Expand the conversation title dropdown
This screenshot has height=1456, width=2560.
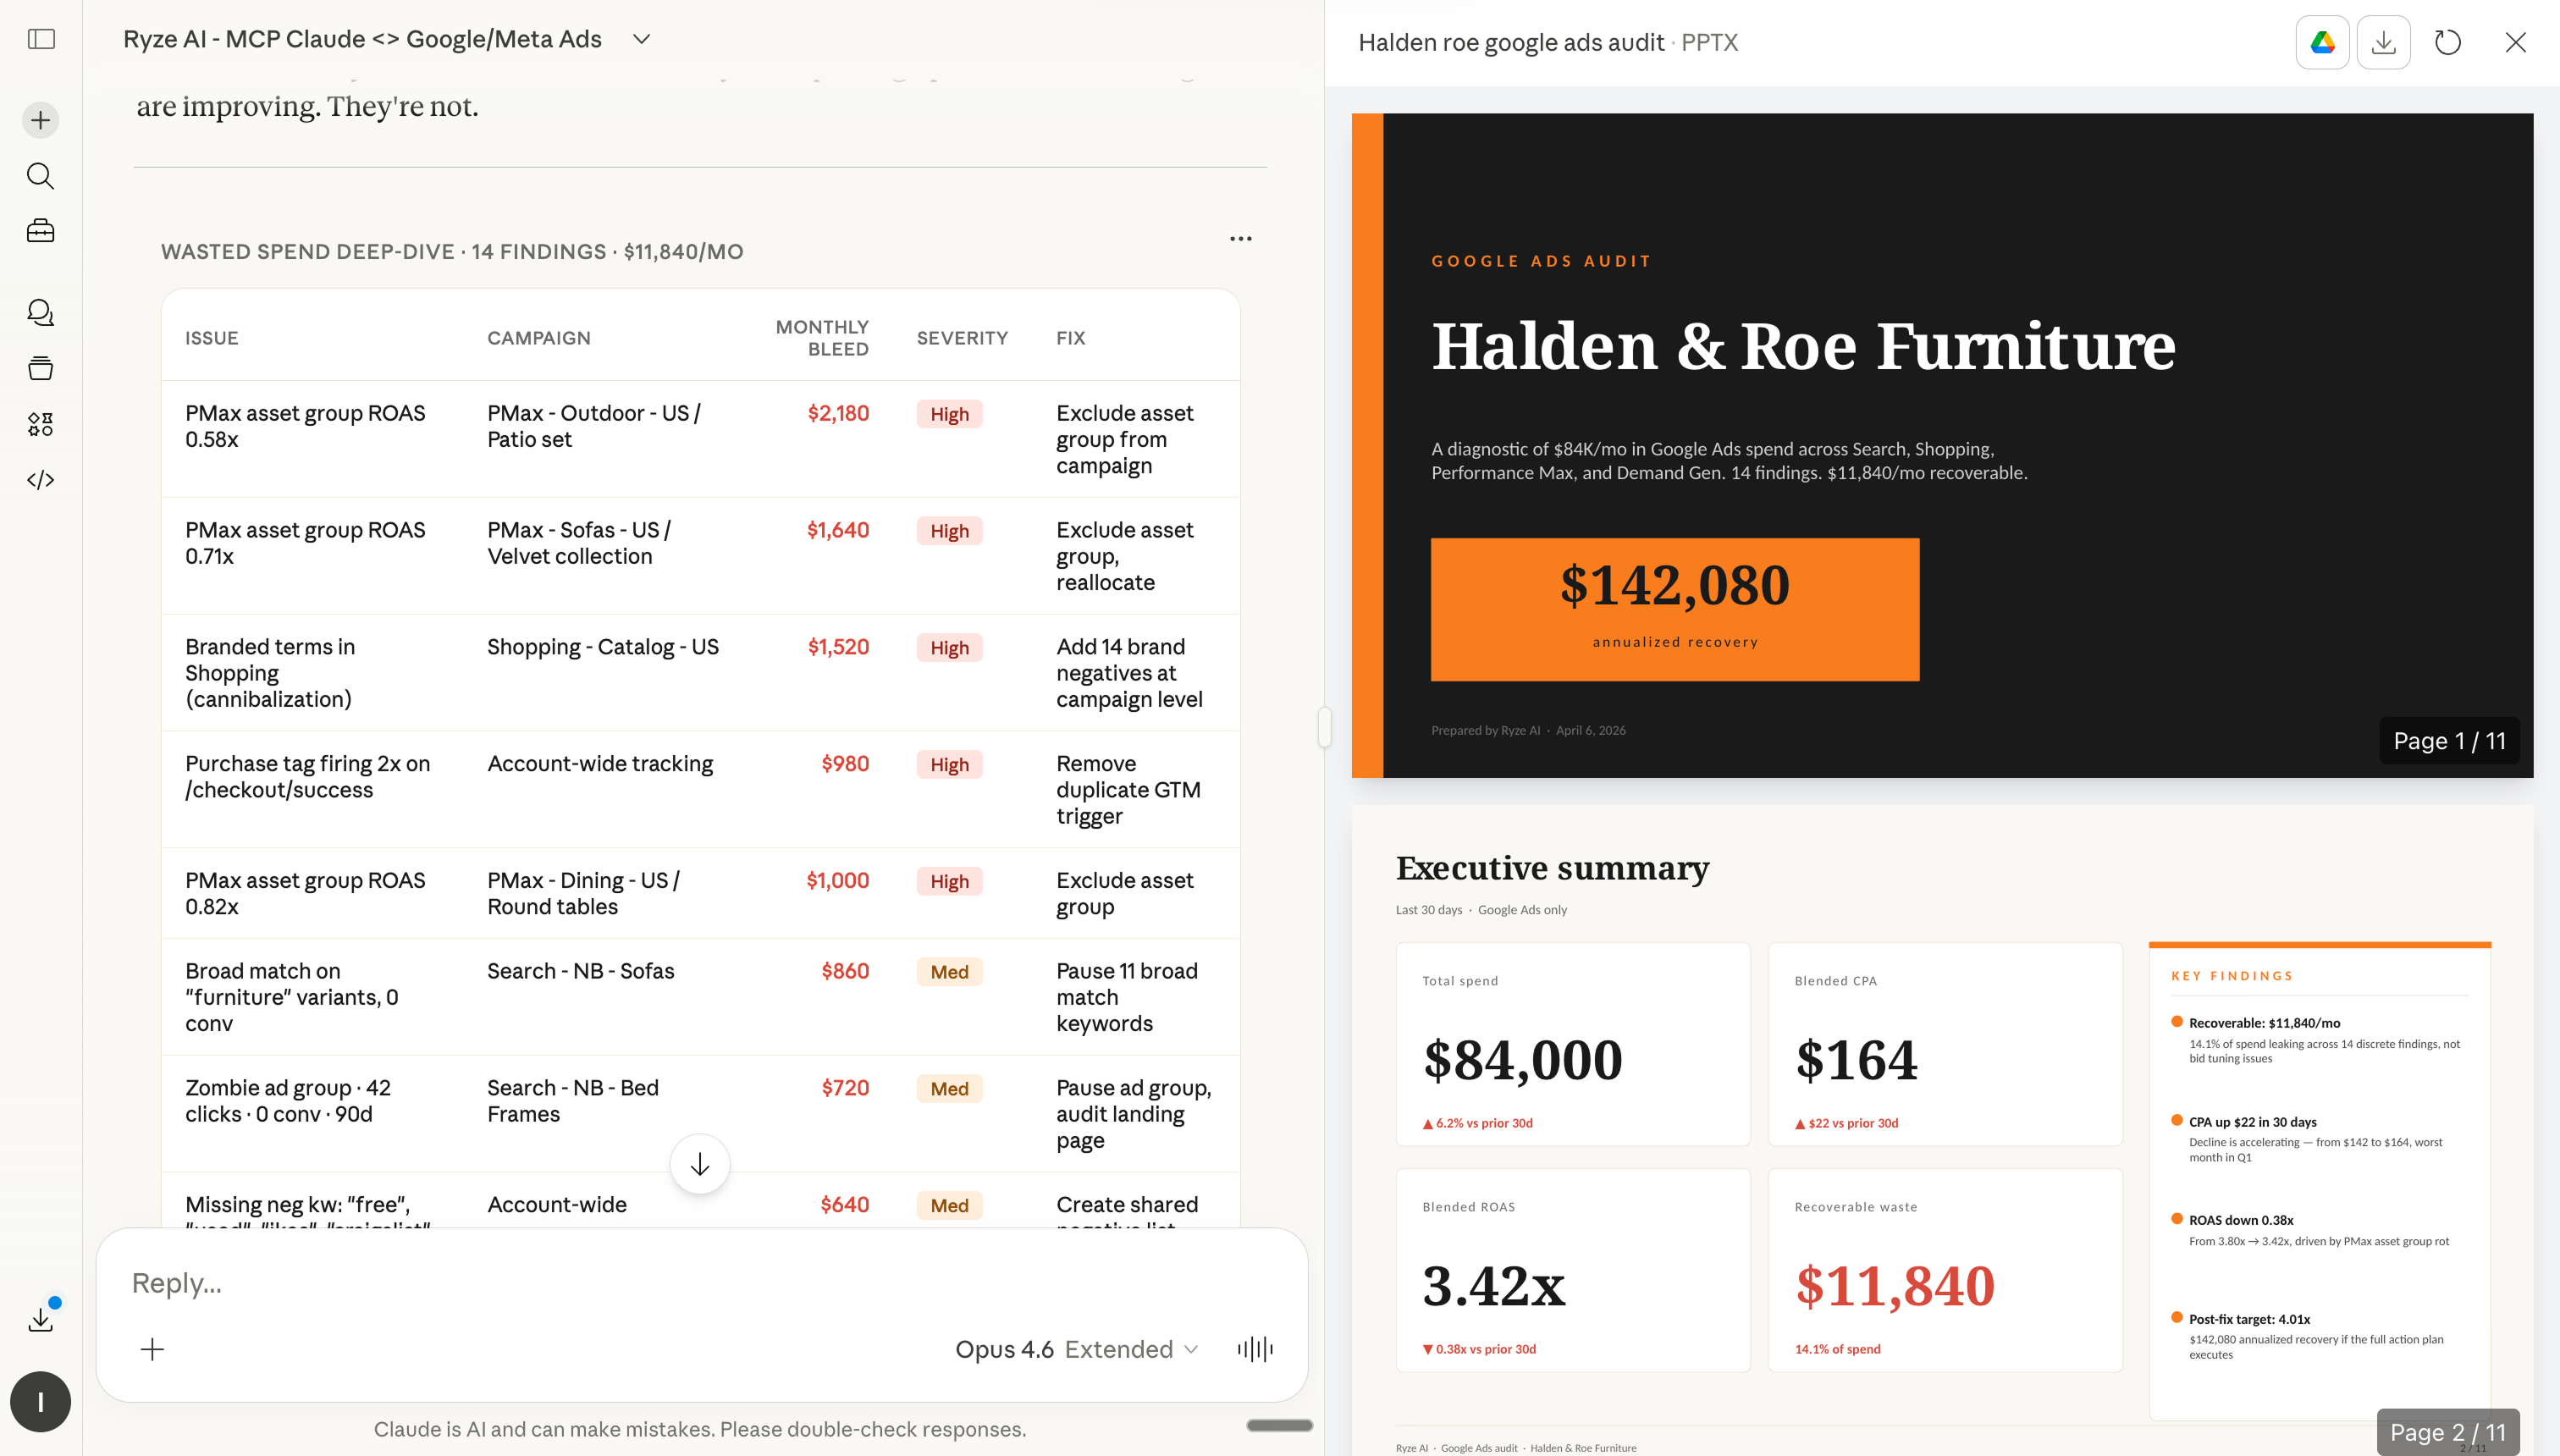pyautogui.click(x=642, y=39)
